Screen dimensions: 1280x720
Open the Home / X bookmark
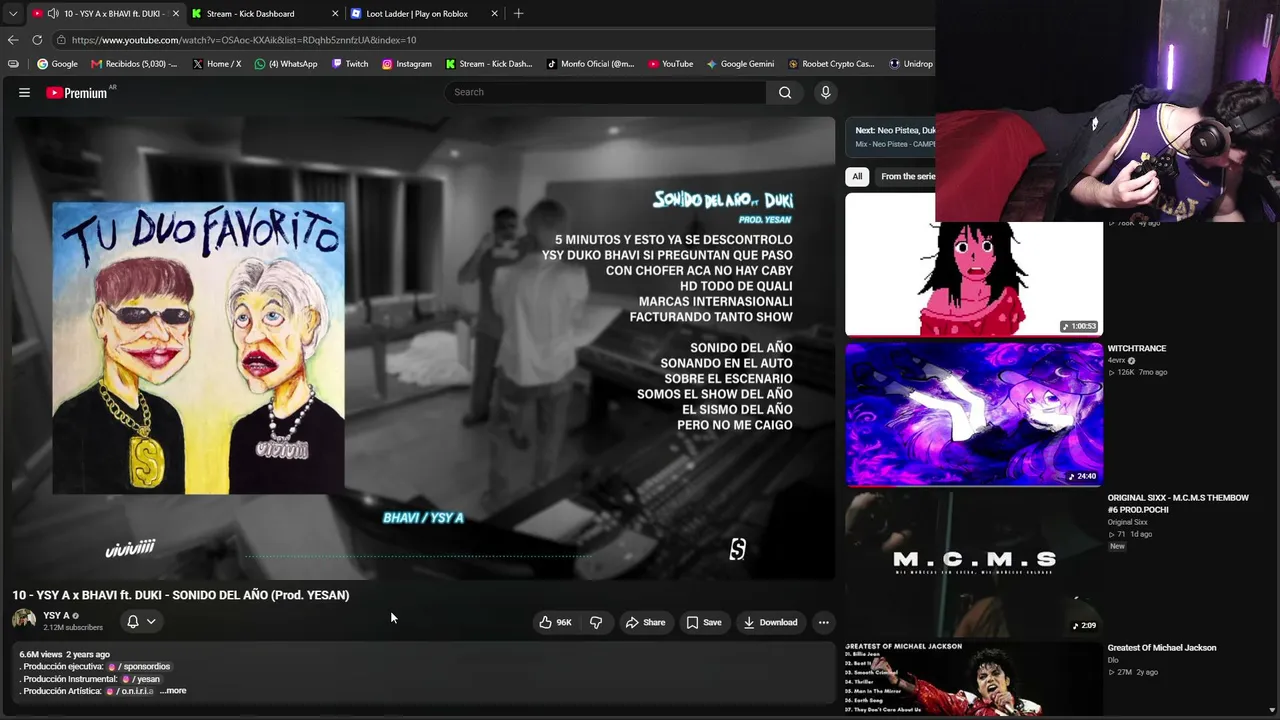tap(216, 64)
